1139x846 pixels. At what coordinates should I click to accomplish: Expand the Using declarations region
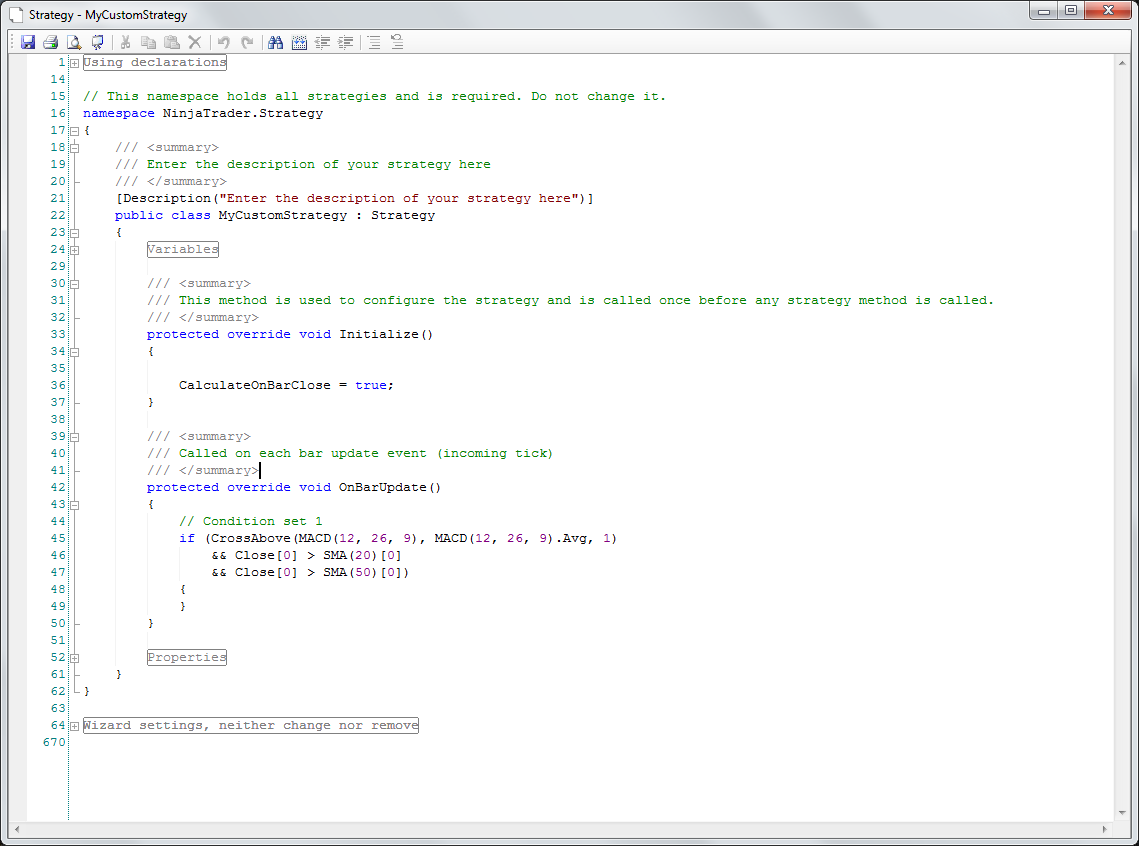tap(74, 63)
